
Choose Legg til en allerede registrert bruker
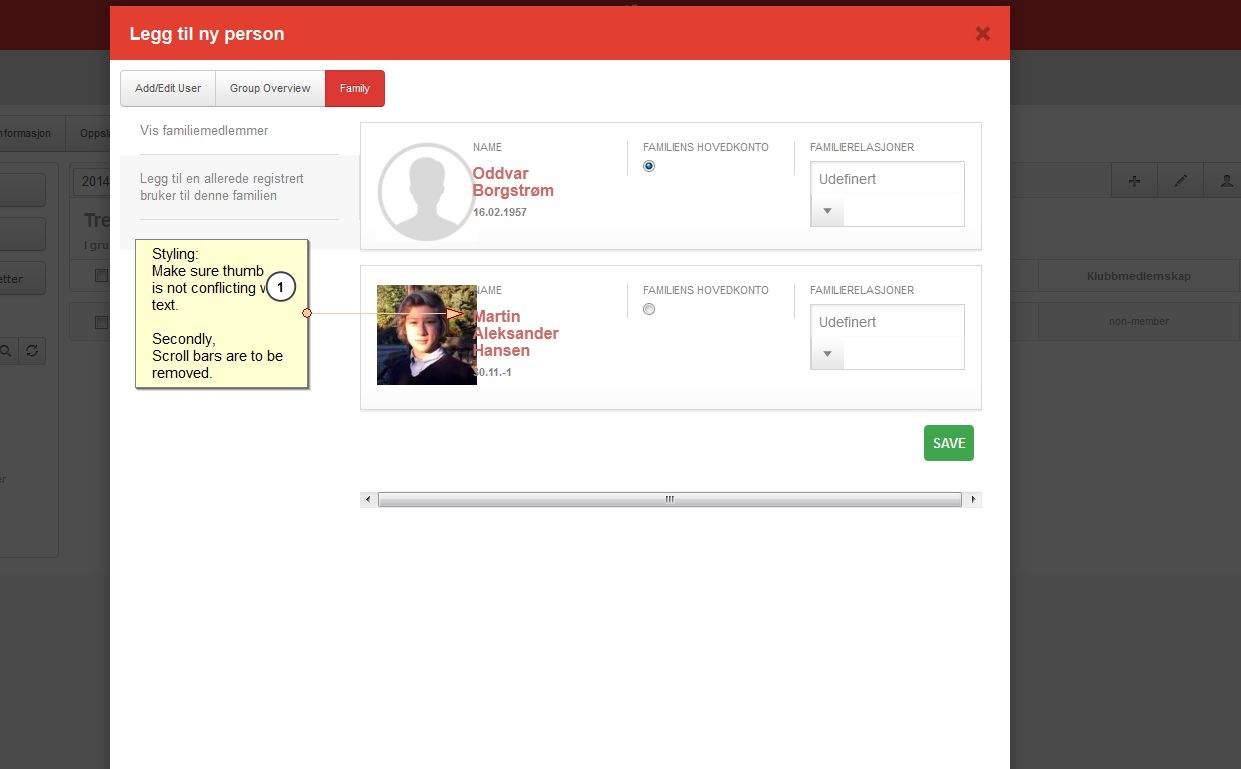(222, 187)
